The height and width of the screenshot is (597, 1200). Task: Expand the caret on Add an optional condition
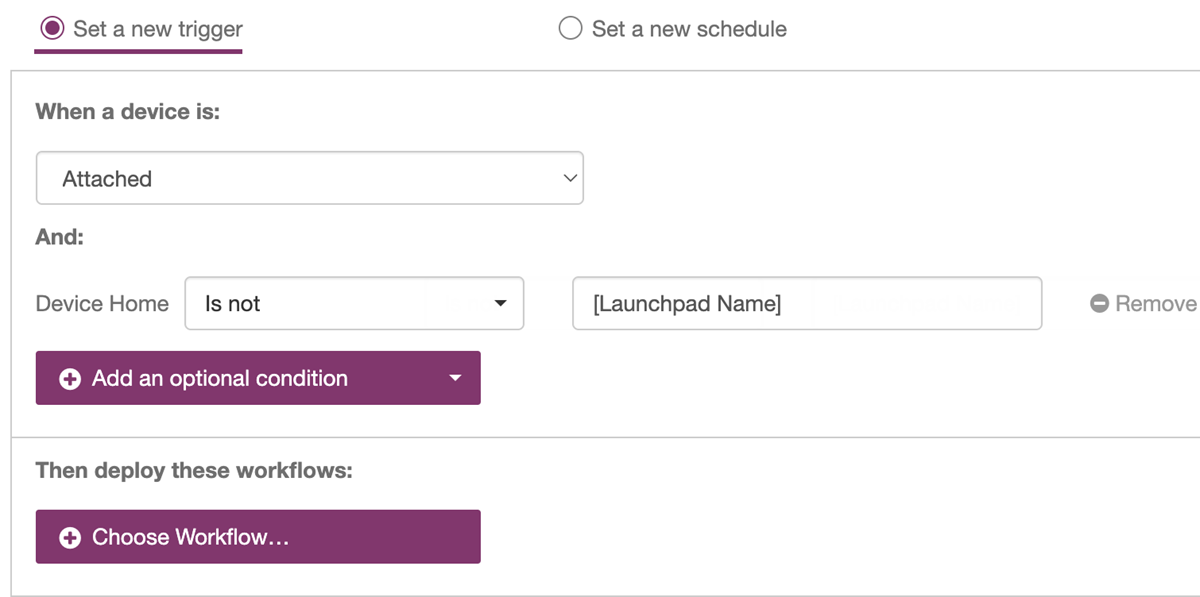(455, 379)
